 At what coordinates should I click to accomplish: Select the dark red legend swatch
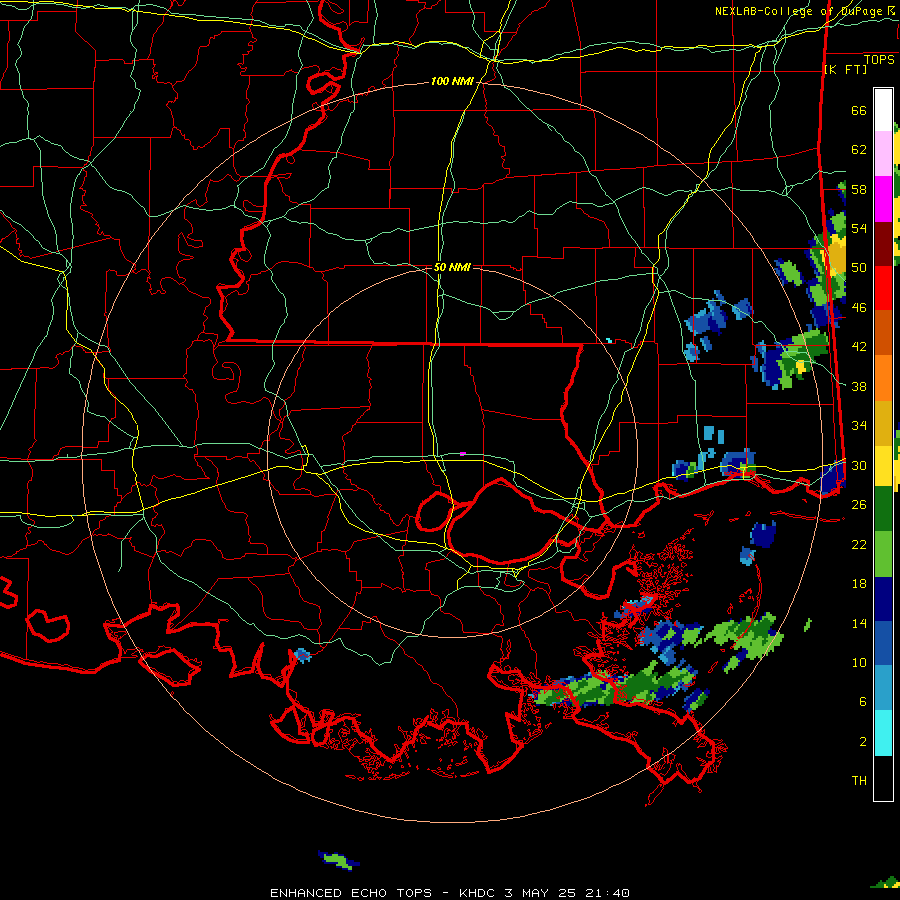[883, 244]
